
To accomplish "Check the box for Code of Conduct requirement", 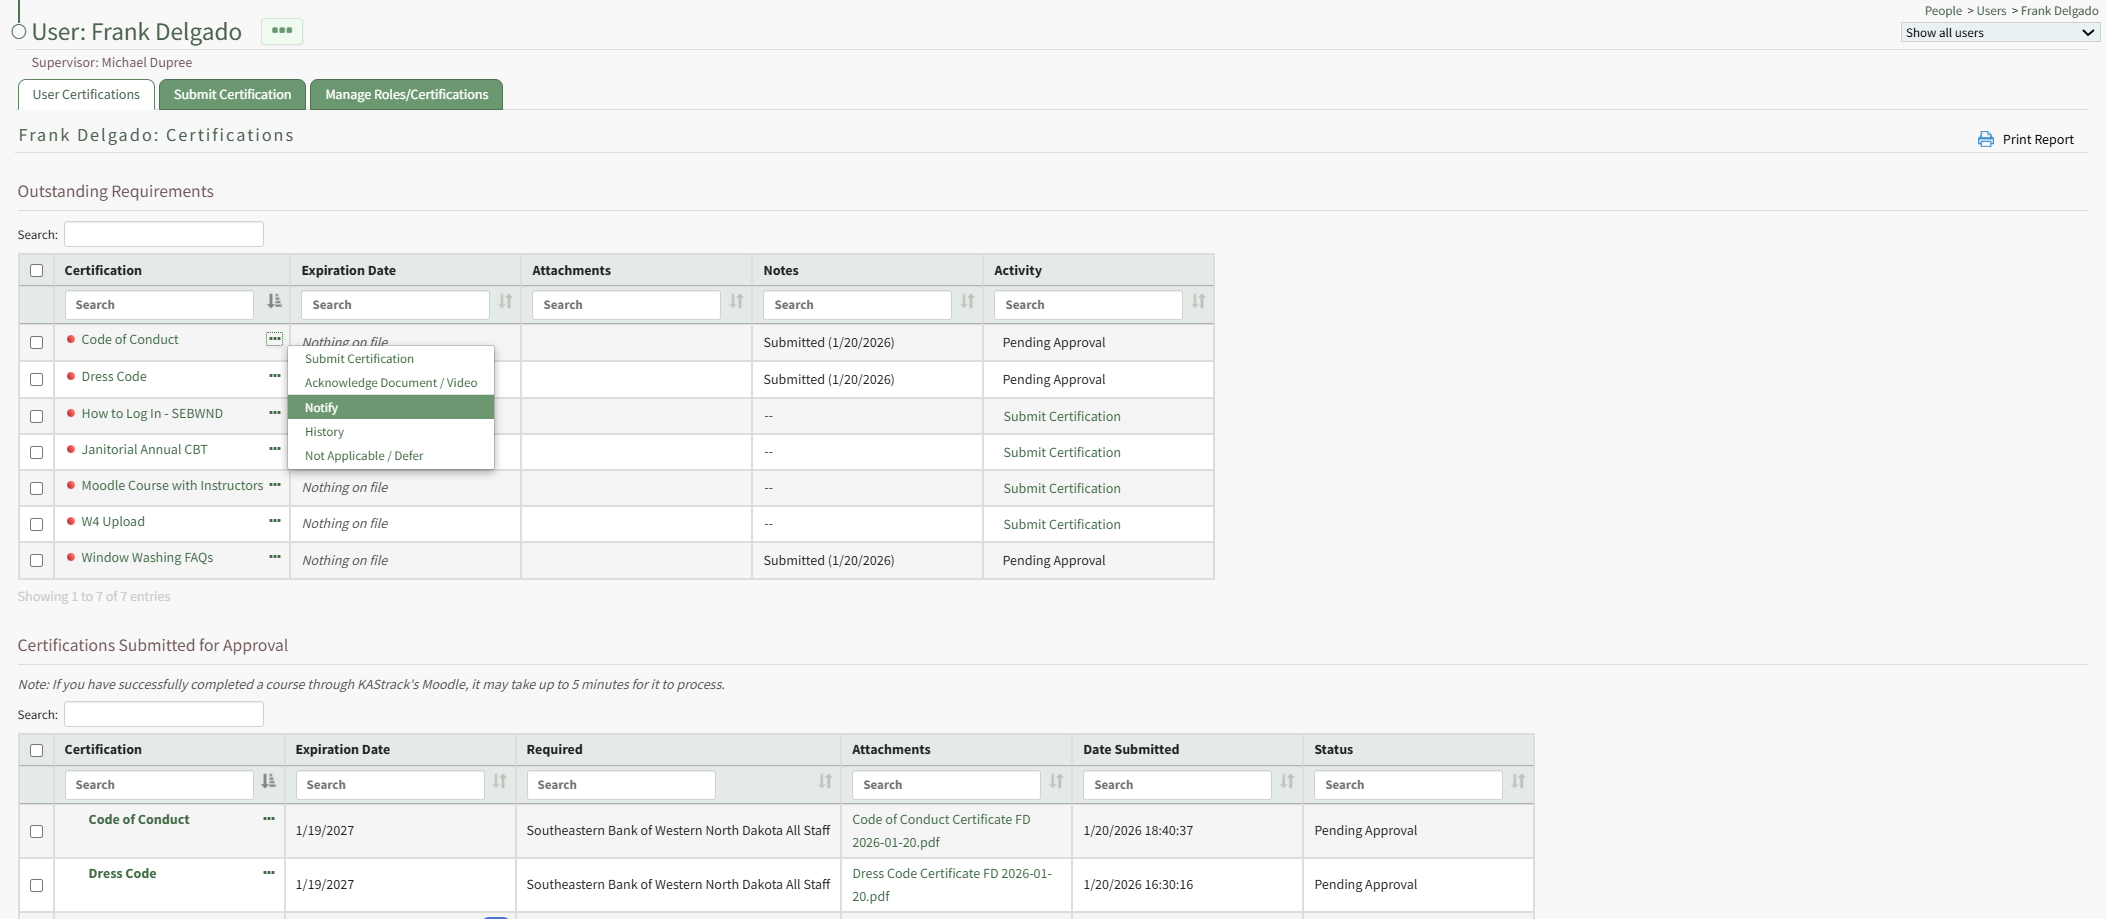I will (x=37, y=343).
